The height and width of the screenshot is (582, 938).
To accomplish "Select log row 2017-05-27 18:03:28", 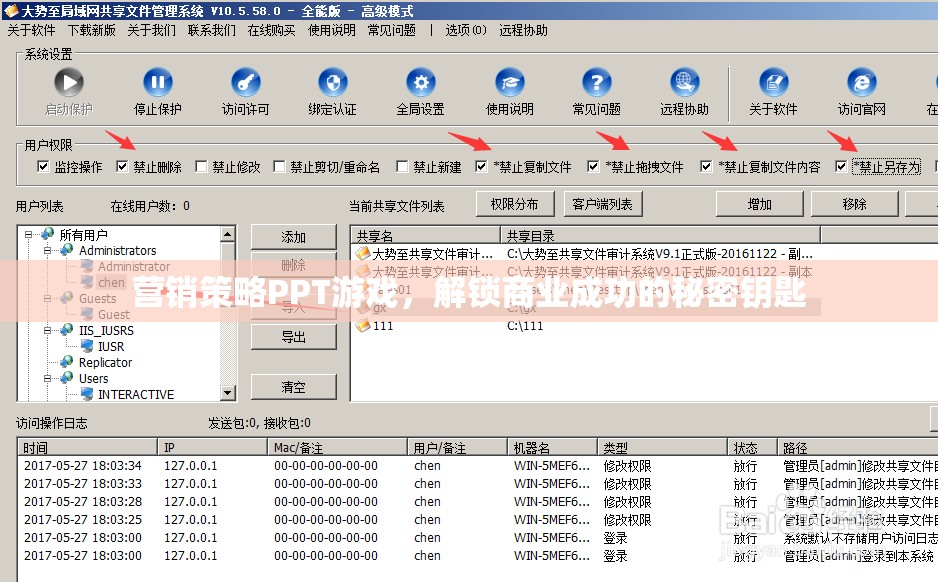I will [477, 501].
